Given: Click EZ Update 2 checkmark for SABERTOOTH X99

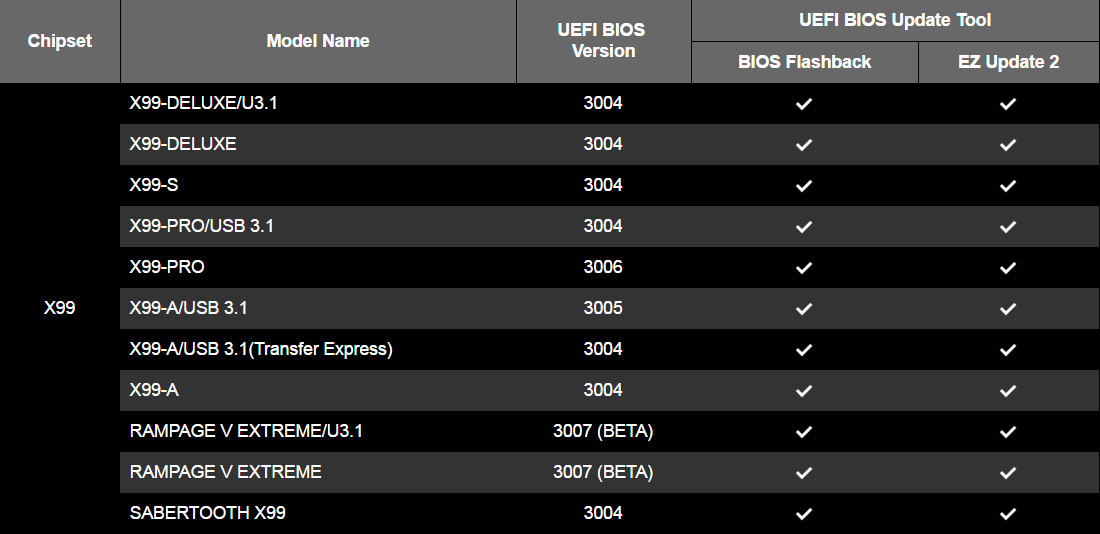Looking at the screenshot, I should tap(1008, 514).
